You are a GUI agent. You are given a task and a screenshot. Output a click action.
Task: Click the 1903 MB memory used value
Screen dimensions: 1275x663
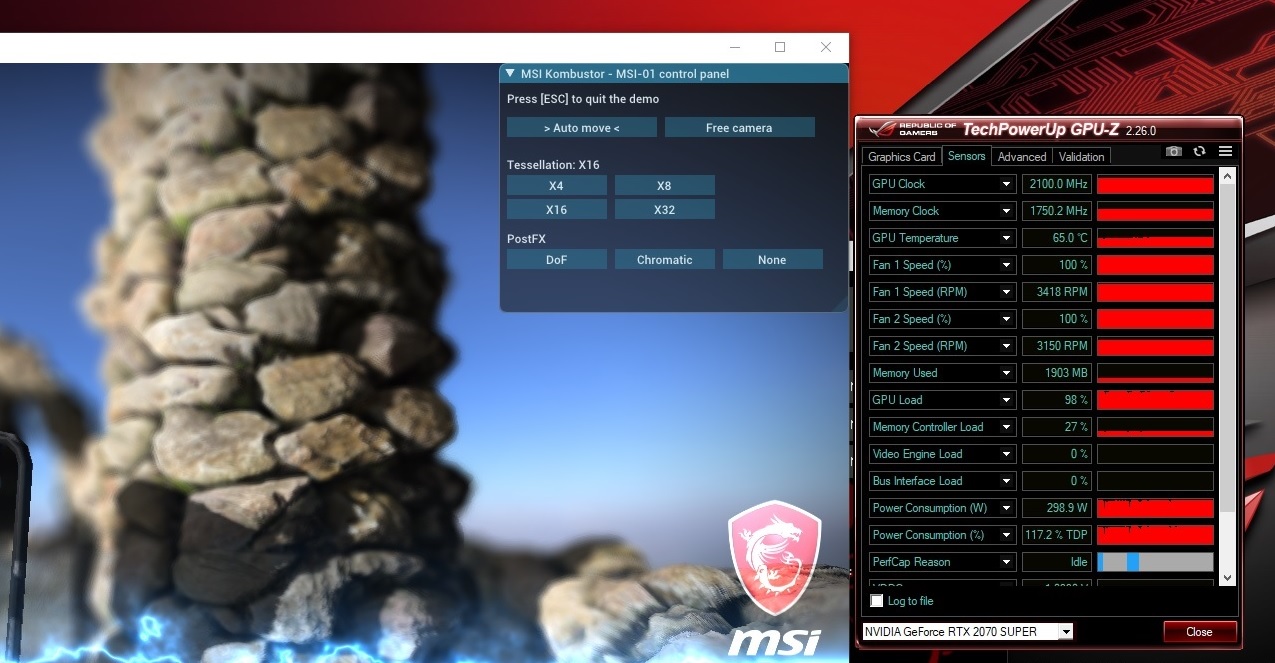[1056, 373]
